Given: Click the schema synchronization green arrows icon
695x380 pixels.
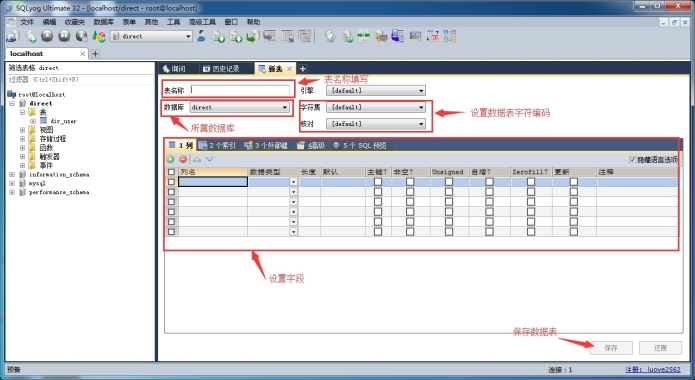Looking at the screenshot, I should click(x=363, y=36).
